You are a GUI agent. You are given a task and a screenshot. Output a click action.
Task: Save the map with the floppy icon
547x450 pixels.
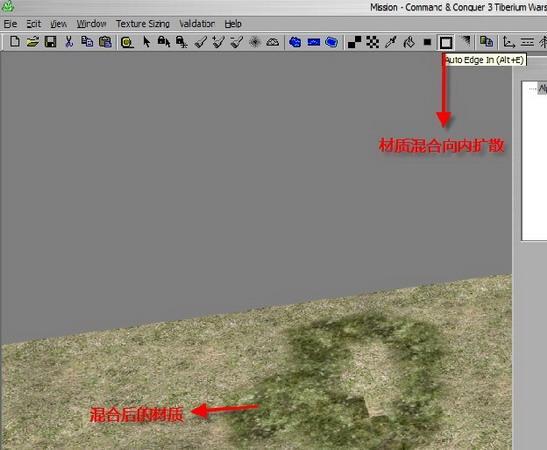pos(51,42)
